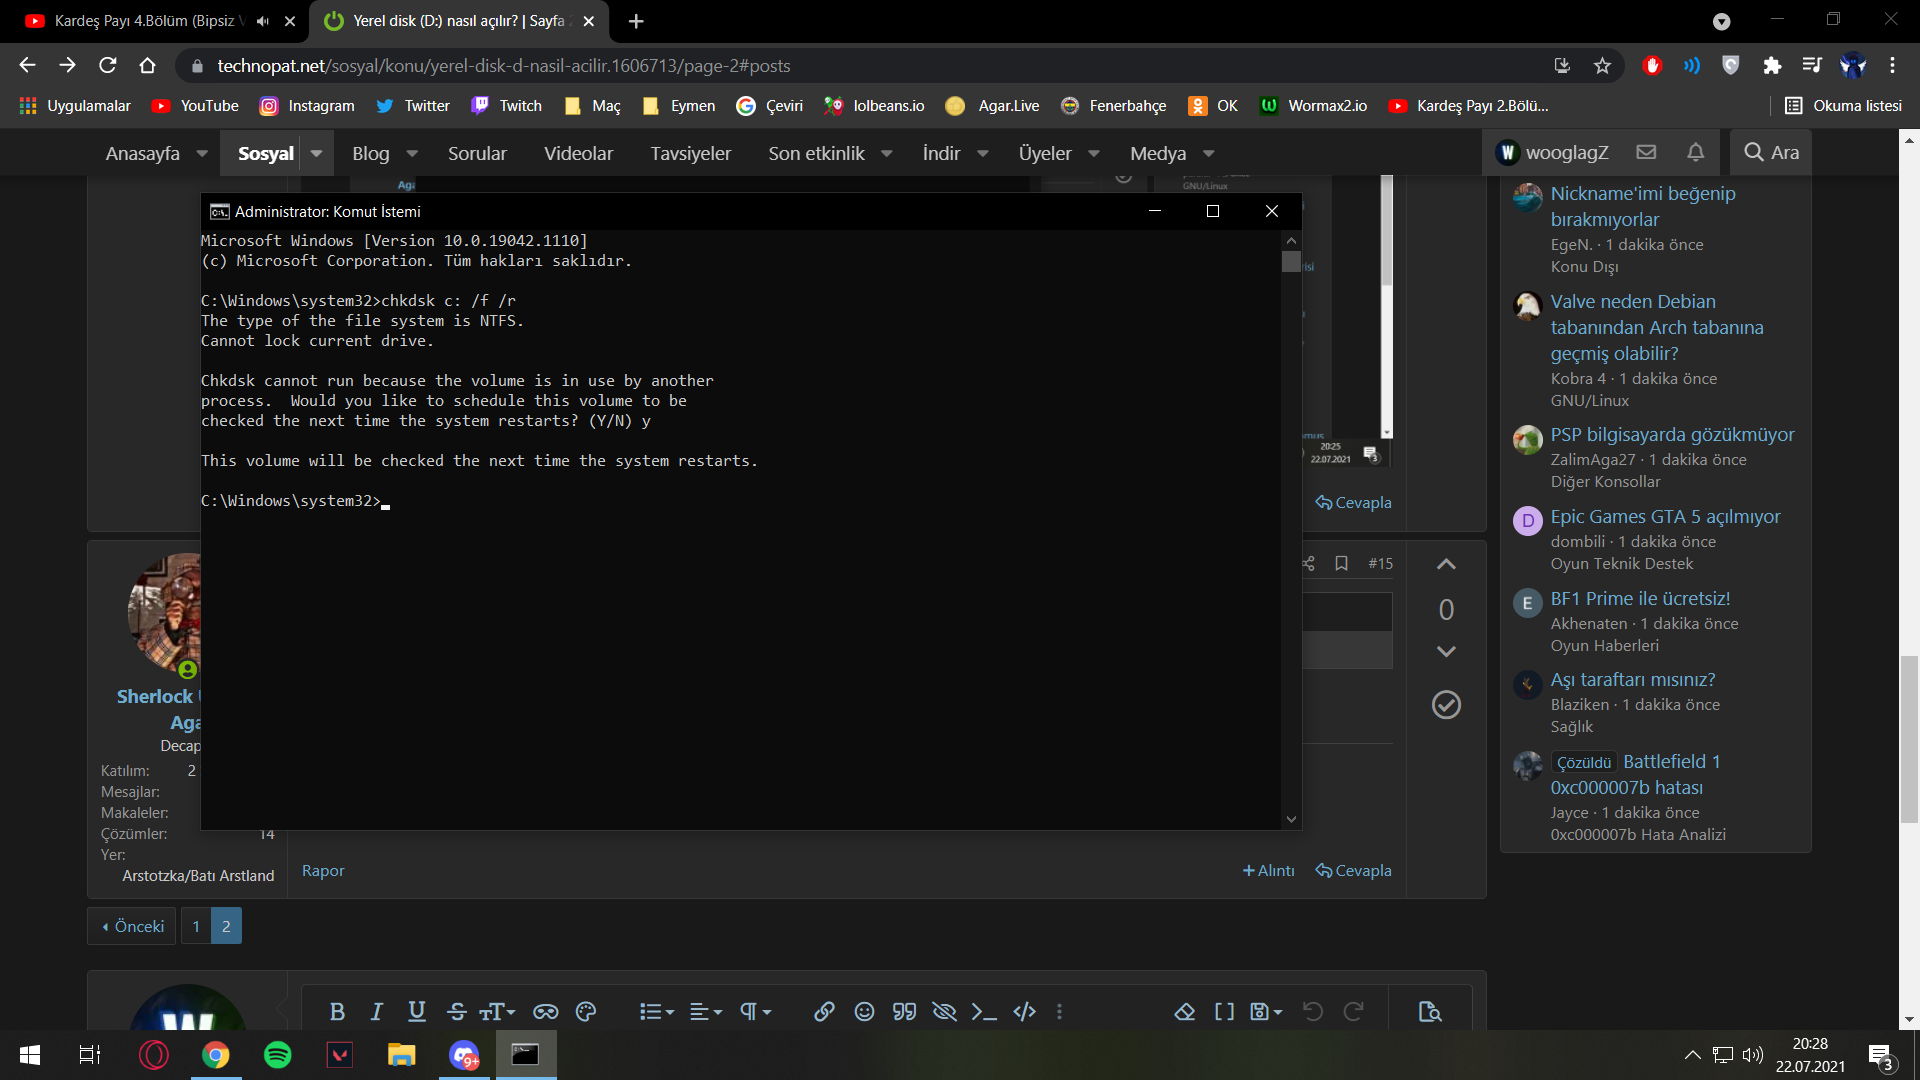Toggle strikethrough formatting in editor
The image size is (1920, 1080).
[457, 1012]
